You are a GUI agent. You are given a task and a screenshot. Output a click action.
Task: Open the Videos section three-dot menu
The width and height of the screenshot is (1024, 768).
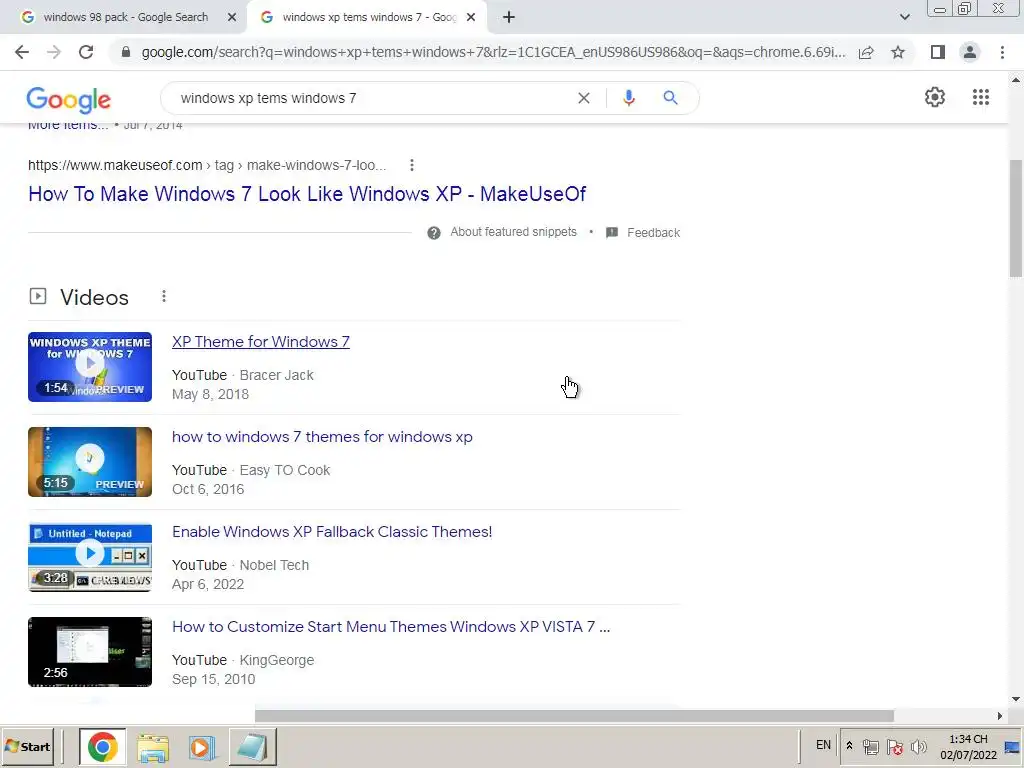[164, 296]
